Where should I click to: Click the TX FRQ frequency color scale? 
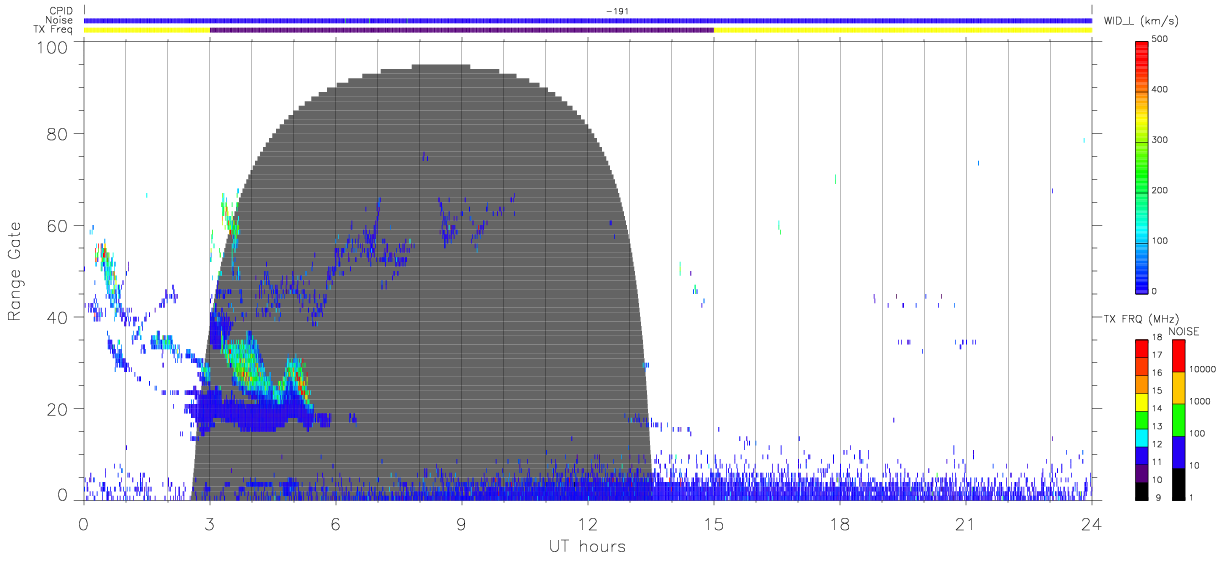[x=1142, y=419]
